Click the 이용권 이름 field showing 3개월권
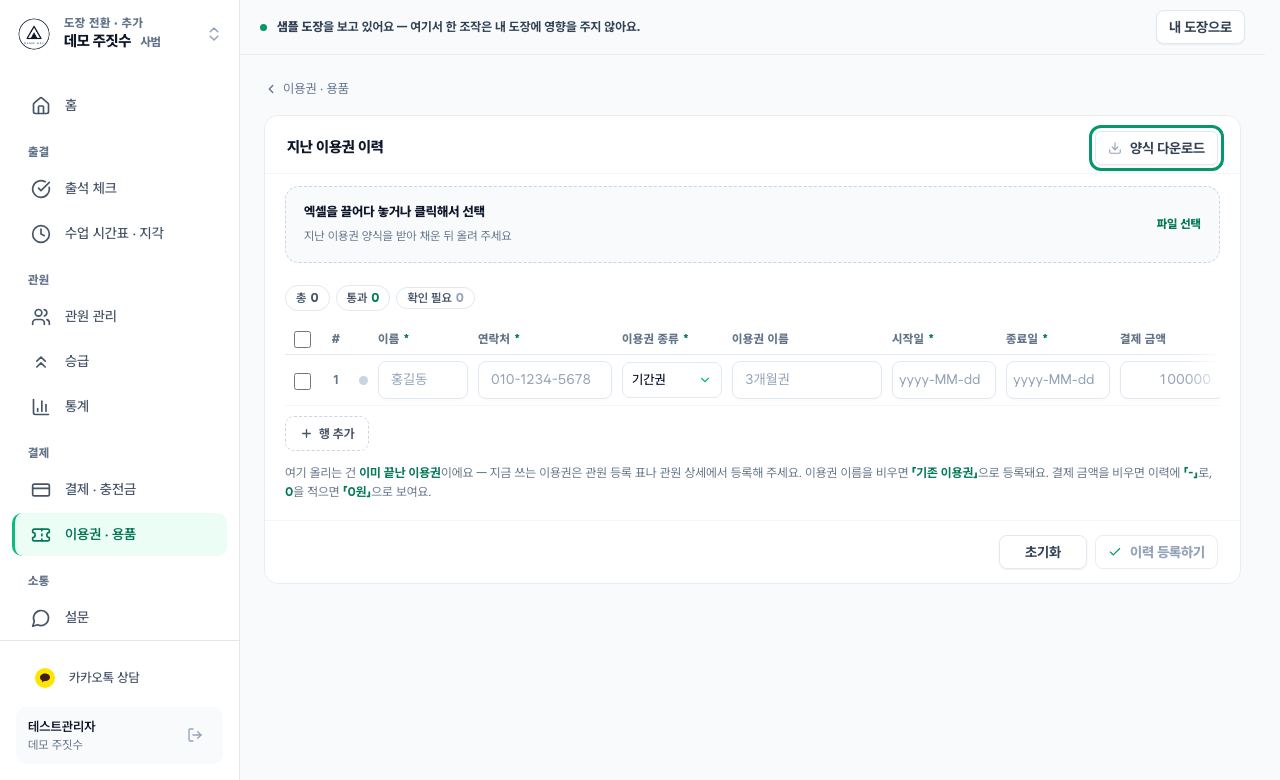 click(x=807, y=380)
